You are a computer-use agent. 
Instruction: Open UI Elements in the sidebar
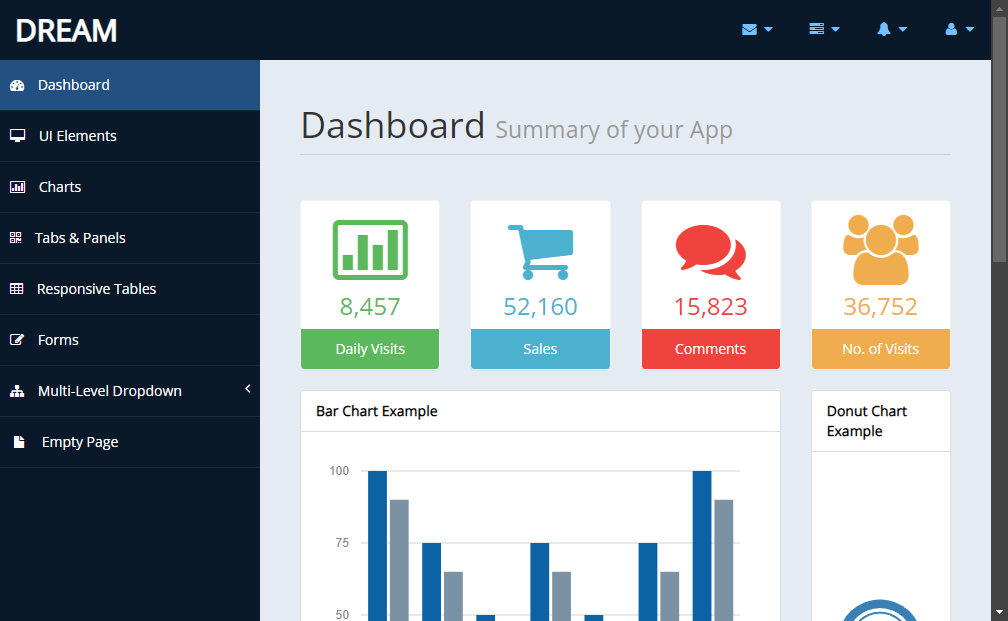coord(130,136)
